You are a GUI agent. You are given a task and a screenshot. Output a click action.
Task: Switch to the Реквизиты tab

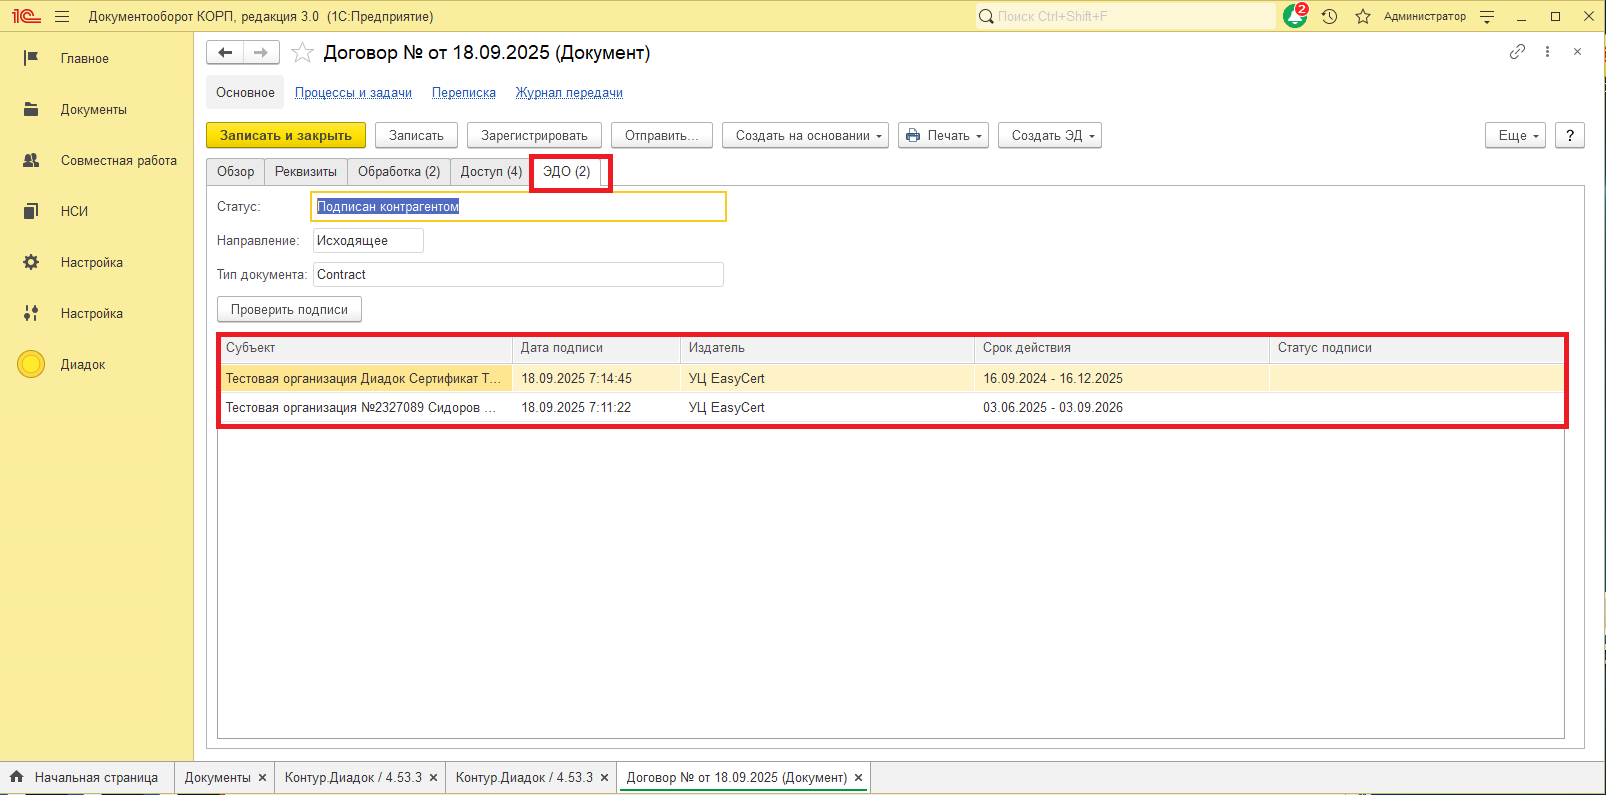(x=305, y=172)
